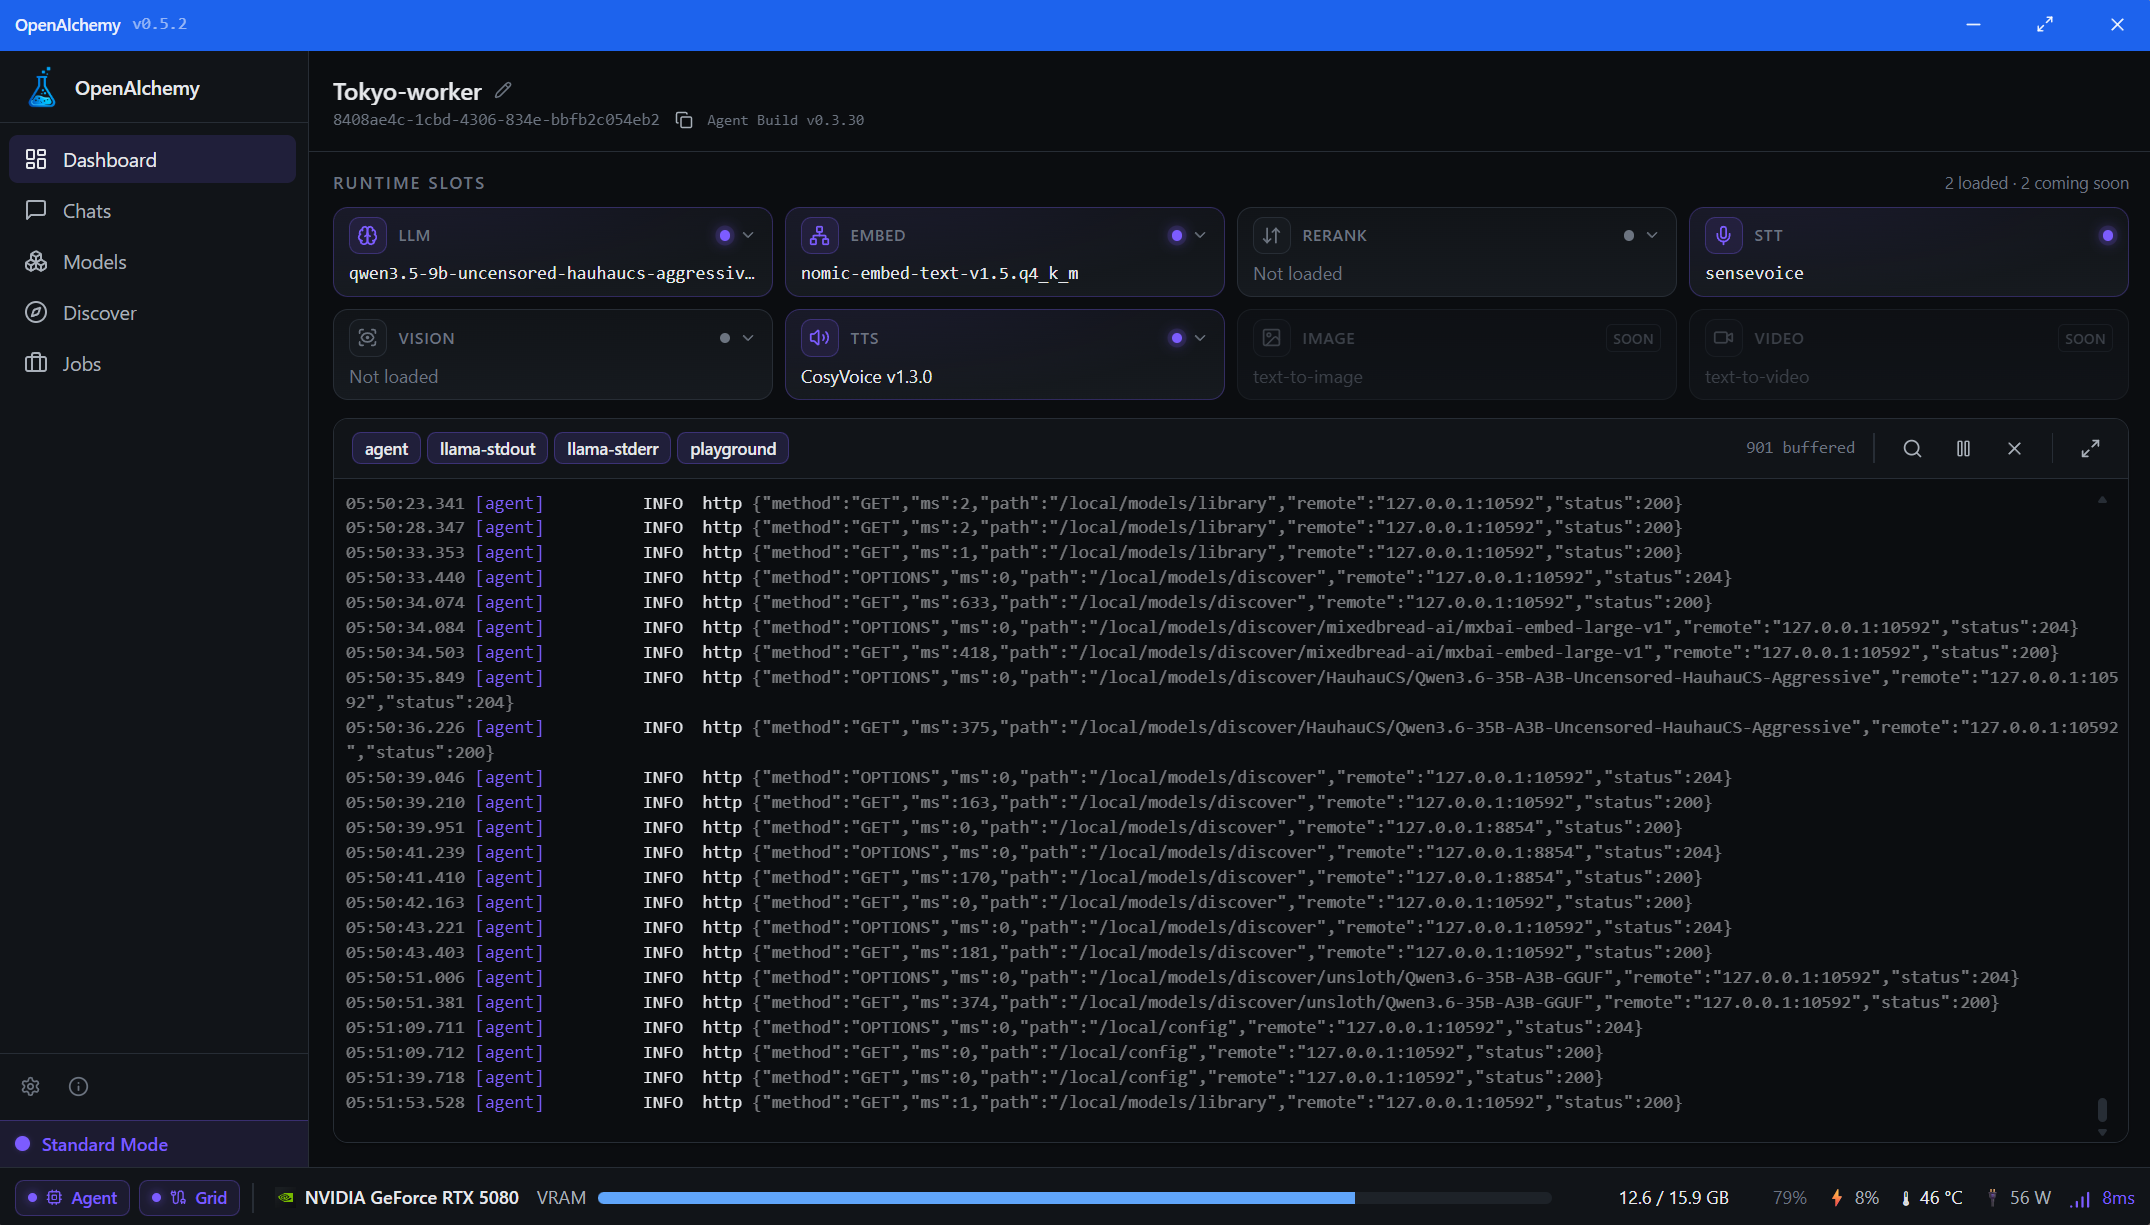2150x1225 pixels.
Task: Click the wattage plug icon
Action: coord(1993,1197)
